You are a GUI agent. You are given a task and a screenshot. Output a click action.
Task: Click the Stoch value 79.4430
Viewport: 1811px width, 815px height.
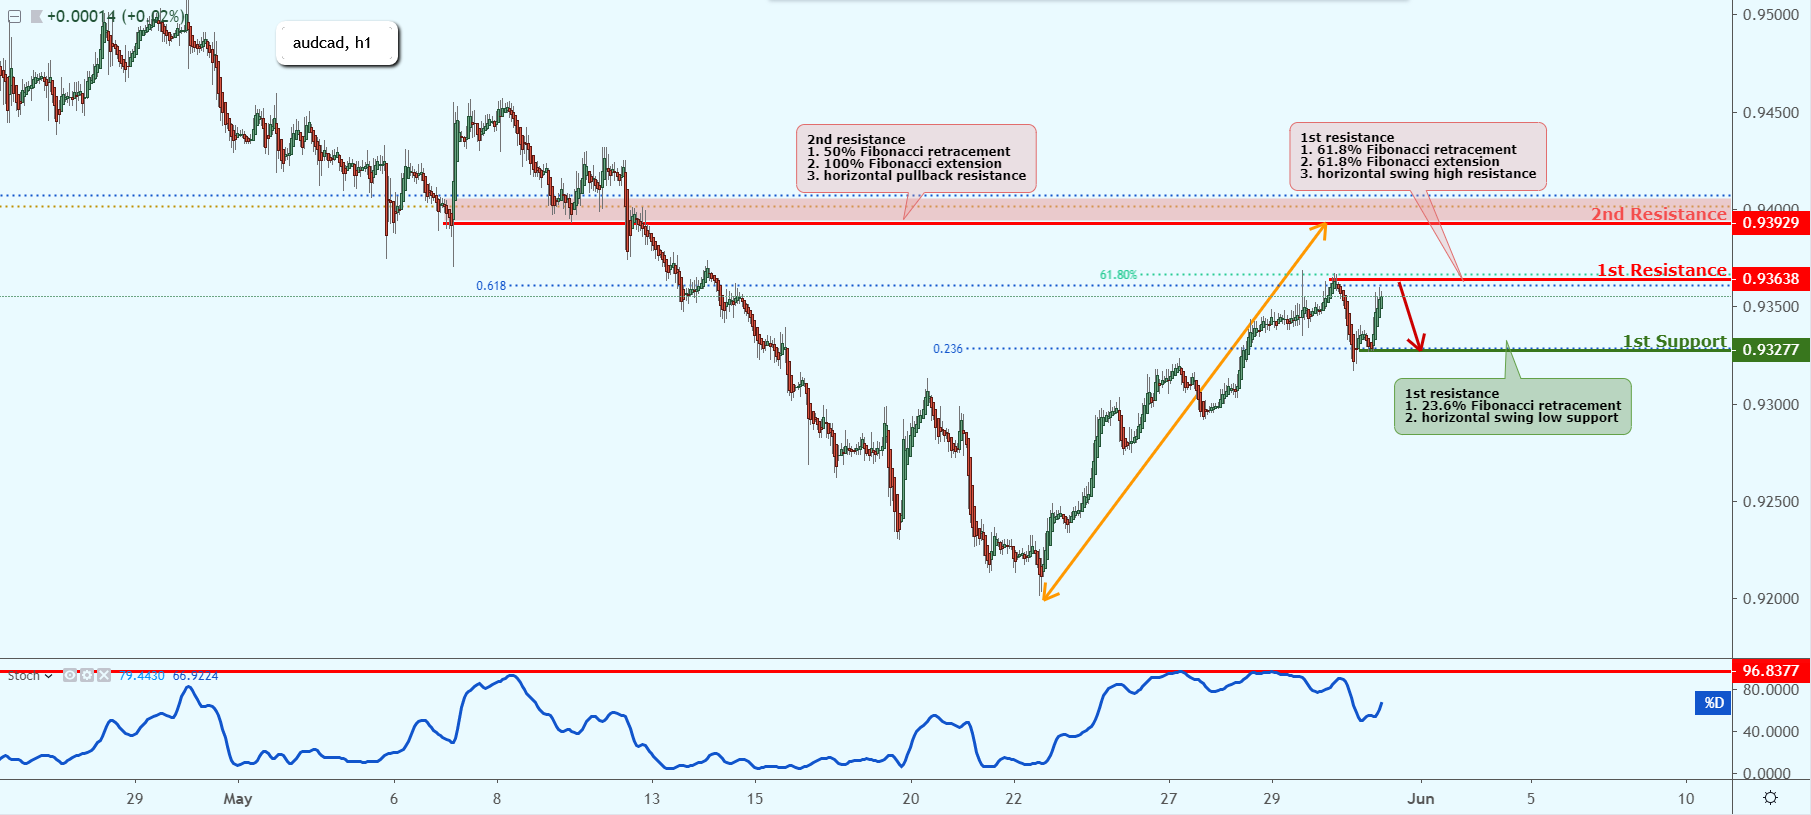click(x=142, y=676)
